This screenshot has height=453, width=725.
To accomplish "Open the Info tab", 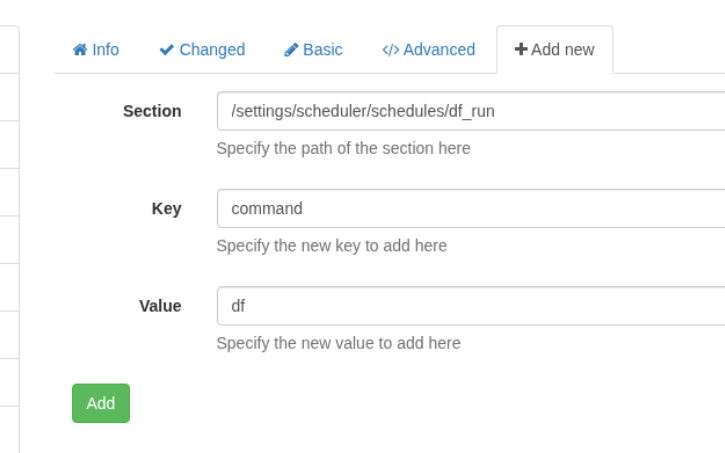I will click(96, 50).
